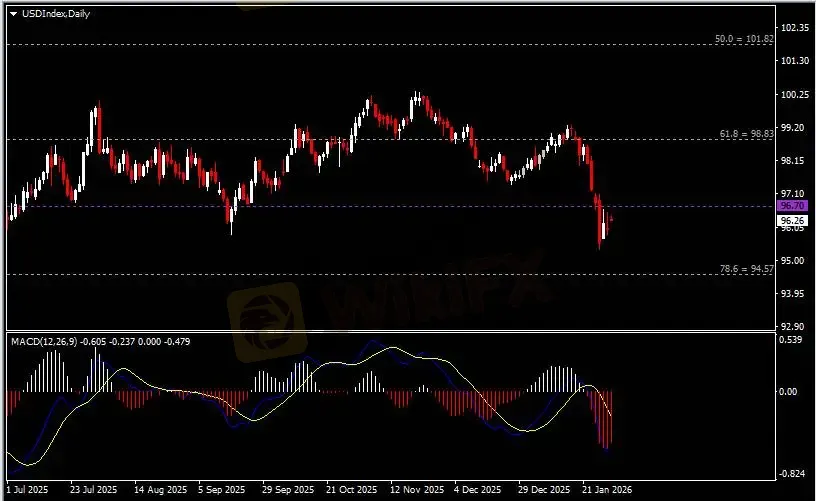Click the 1 Jul 2025 date label
The image size is (816, 501).
24,490
